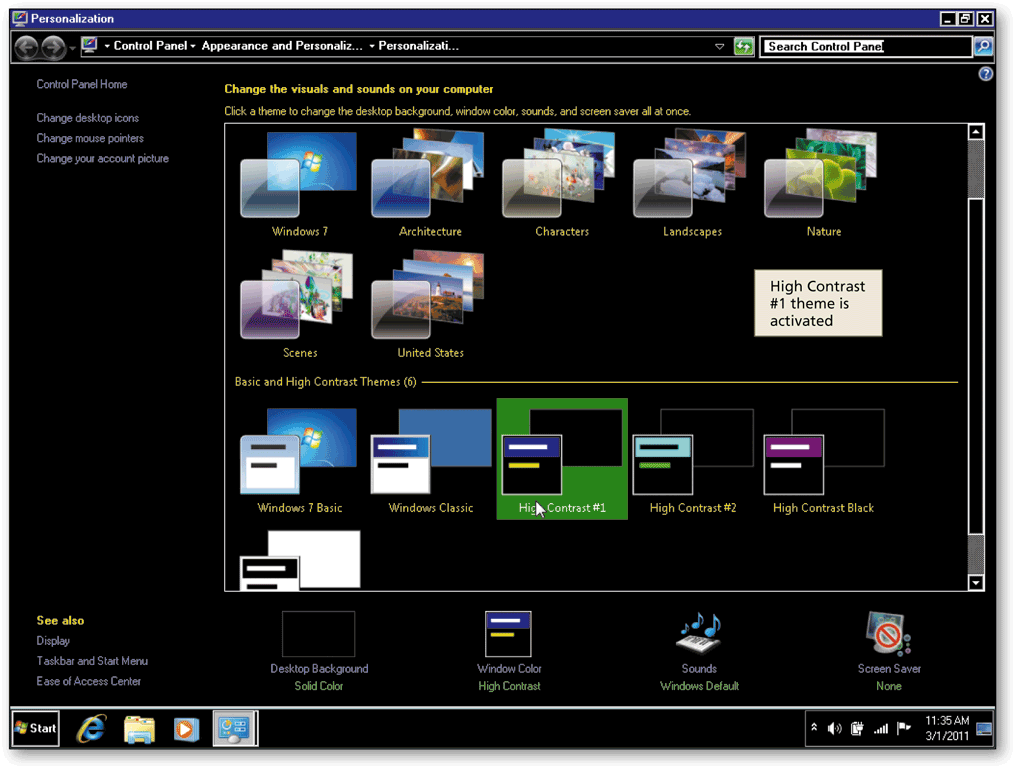Open the volume speaker tray icon
Viewport: 1015px width, 768px height.
coord(834,728)
